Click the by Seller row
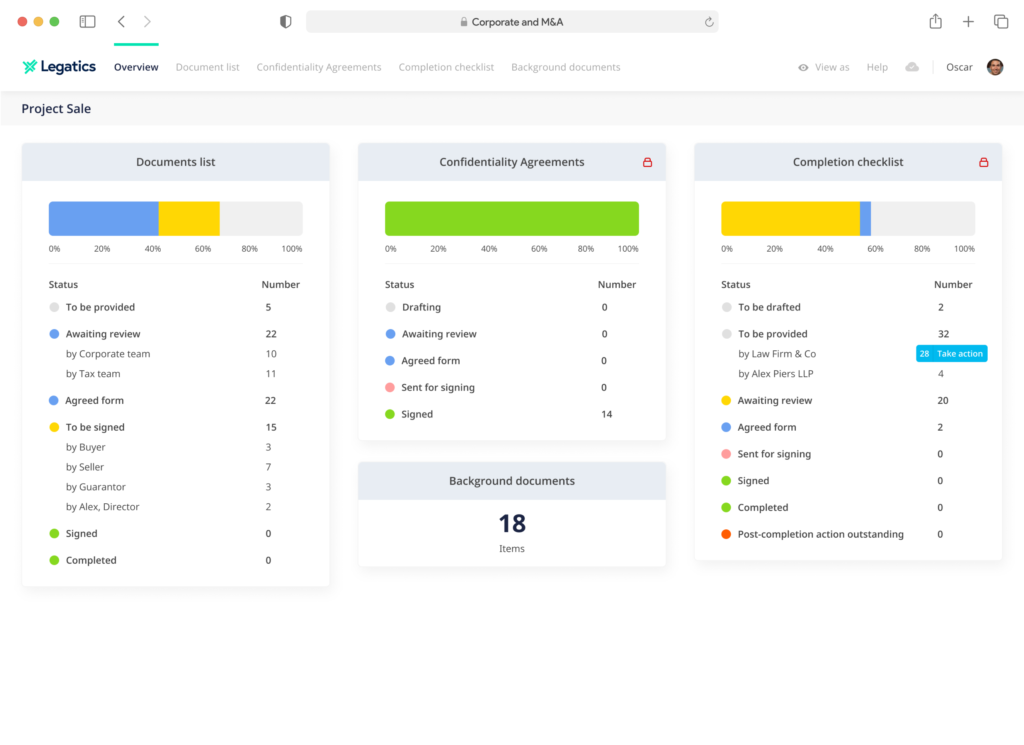 click(176, 467)
